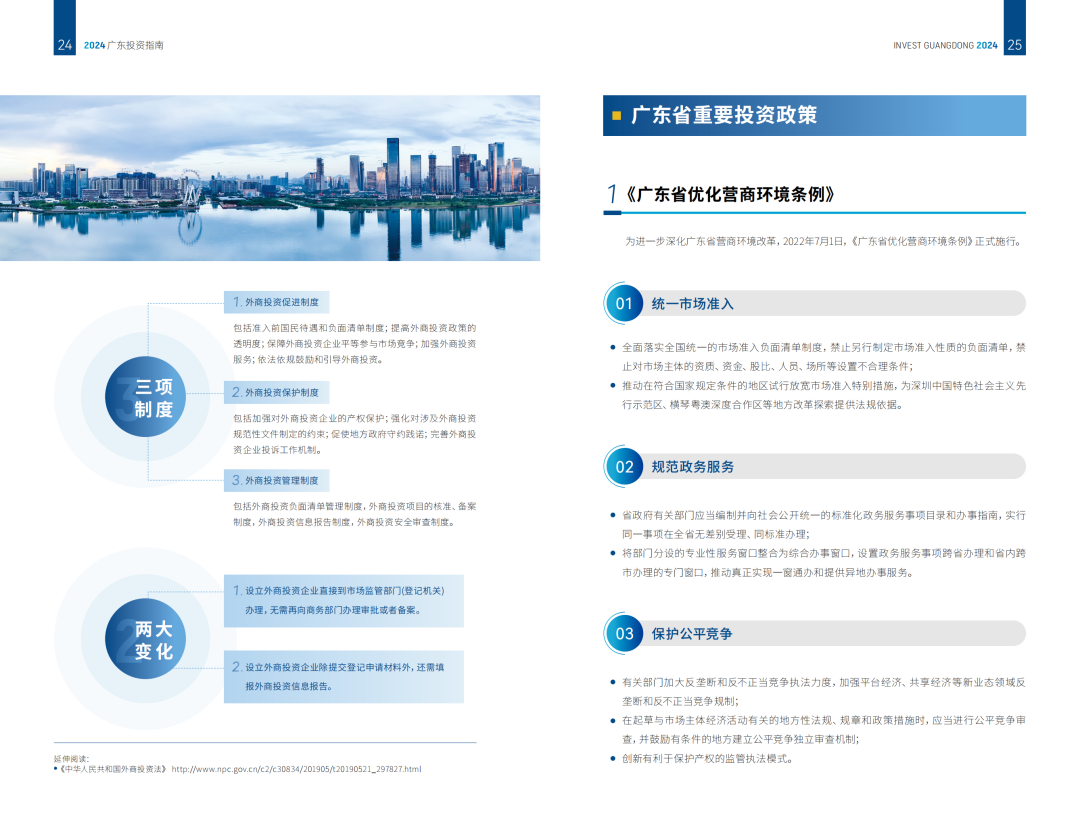This screenshot has height=826, width=1080.
Task: Click the INVEST GUANGDONG 2024 header text
Action: (x=944, y=45)
